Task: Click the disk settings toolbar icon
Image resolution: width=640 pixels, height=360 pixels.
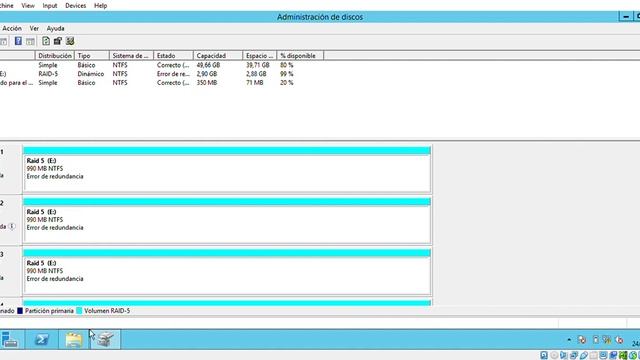Action: tap(70, 41)
